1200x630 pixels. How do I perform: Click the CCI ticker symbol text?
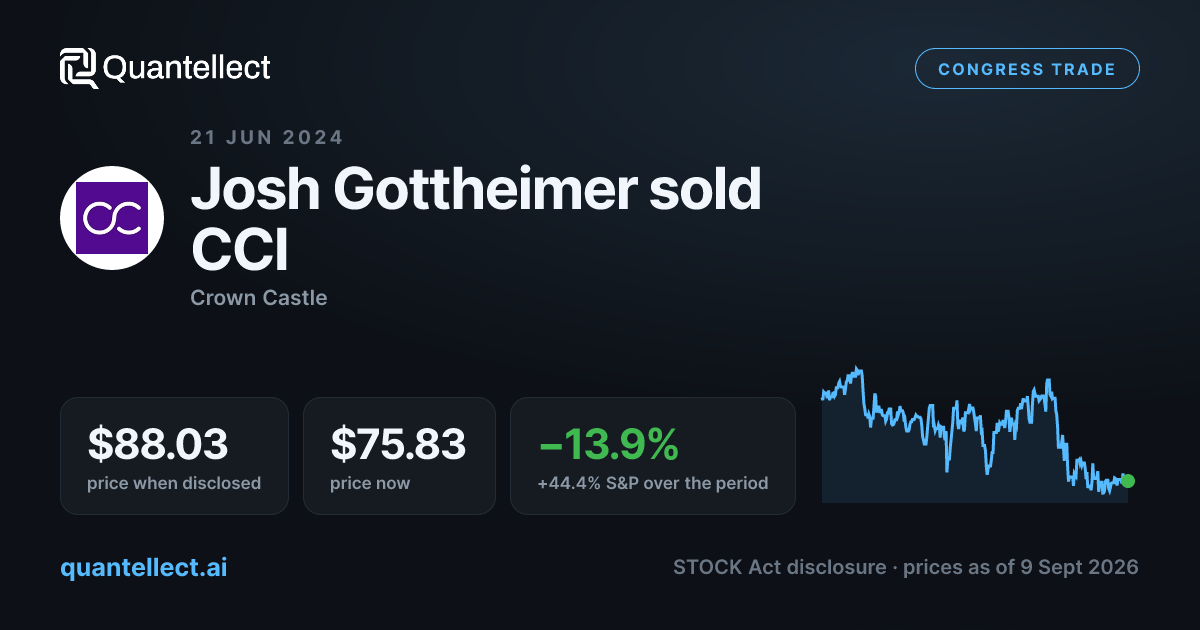tap(239, 249)
